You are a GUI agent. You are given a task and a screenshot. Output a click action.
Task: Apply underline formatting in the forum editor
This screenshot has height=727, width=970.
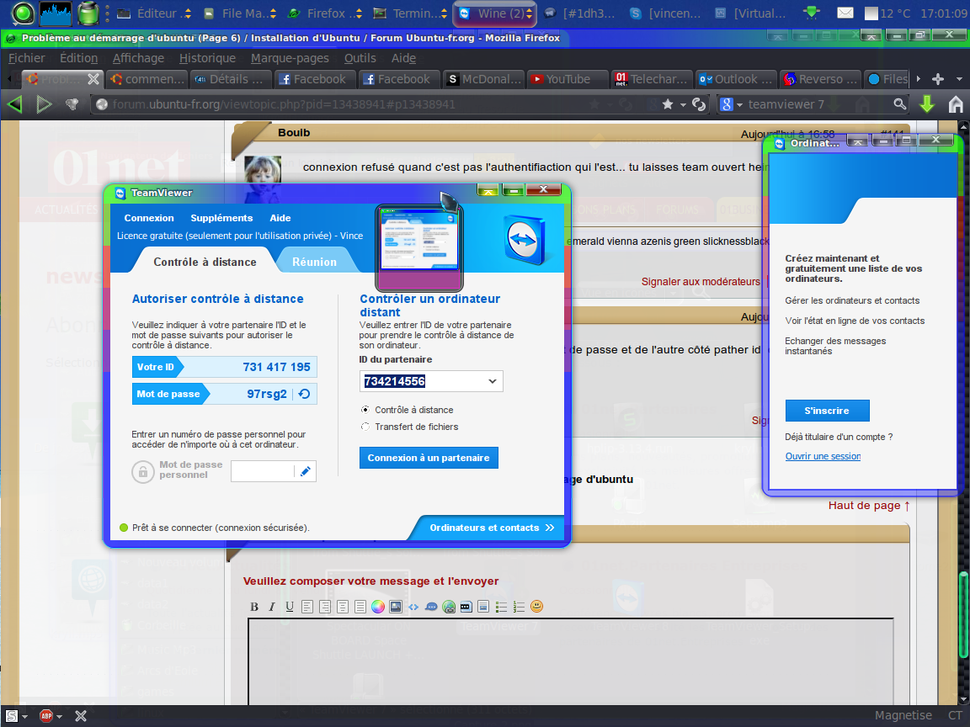[290, 607]
